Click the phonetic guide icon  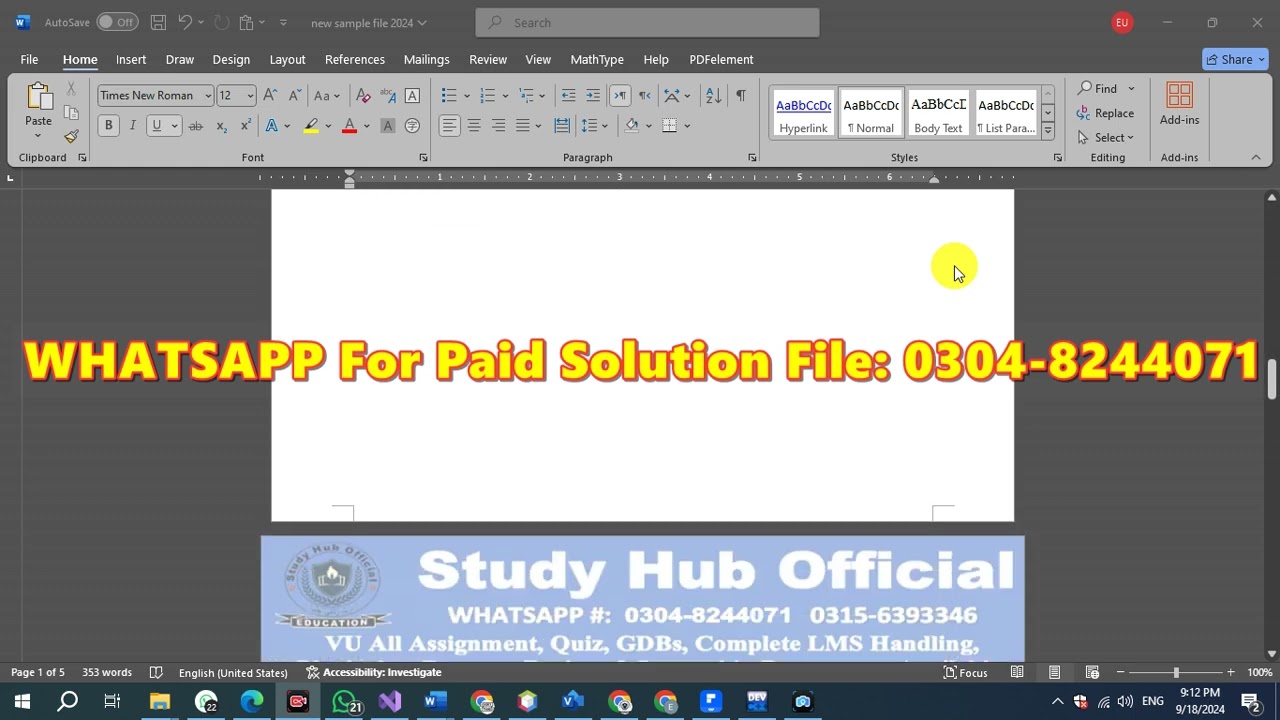click(388, 95)
